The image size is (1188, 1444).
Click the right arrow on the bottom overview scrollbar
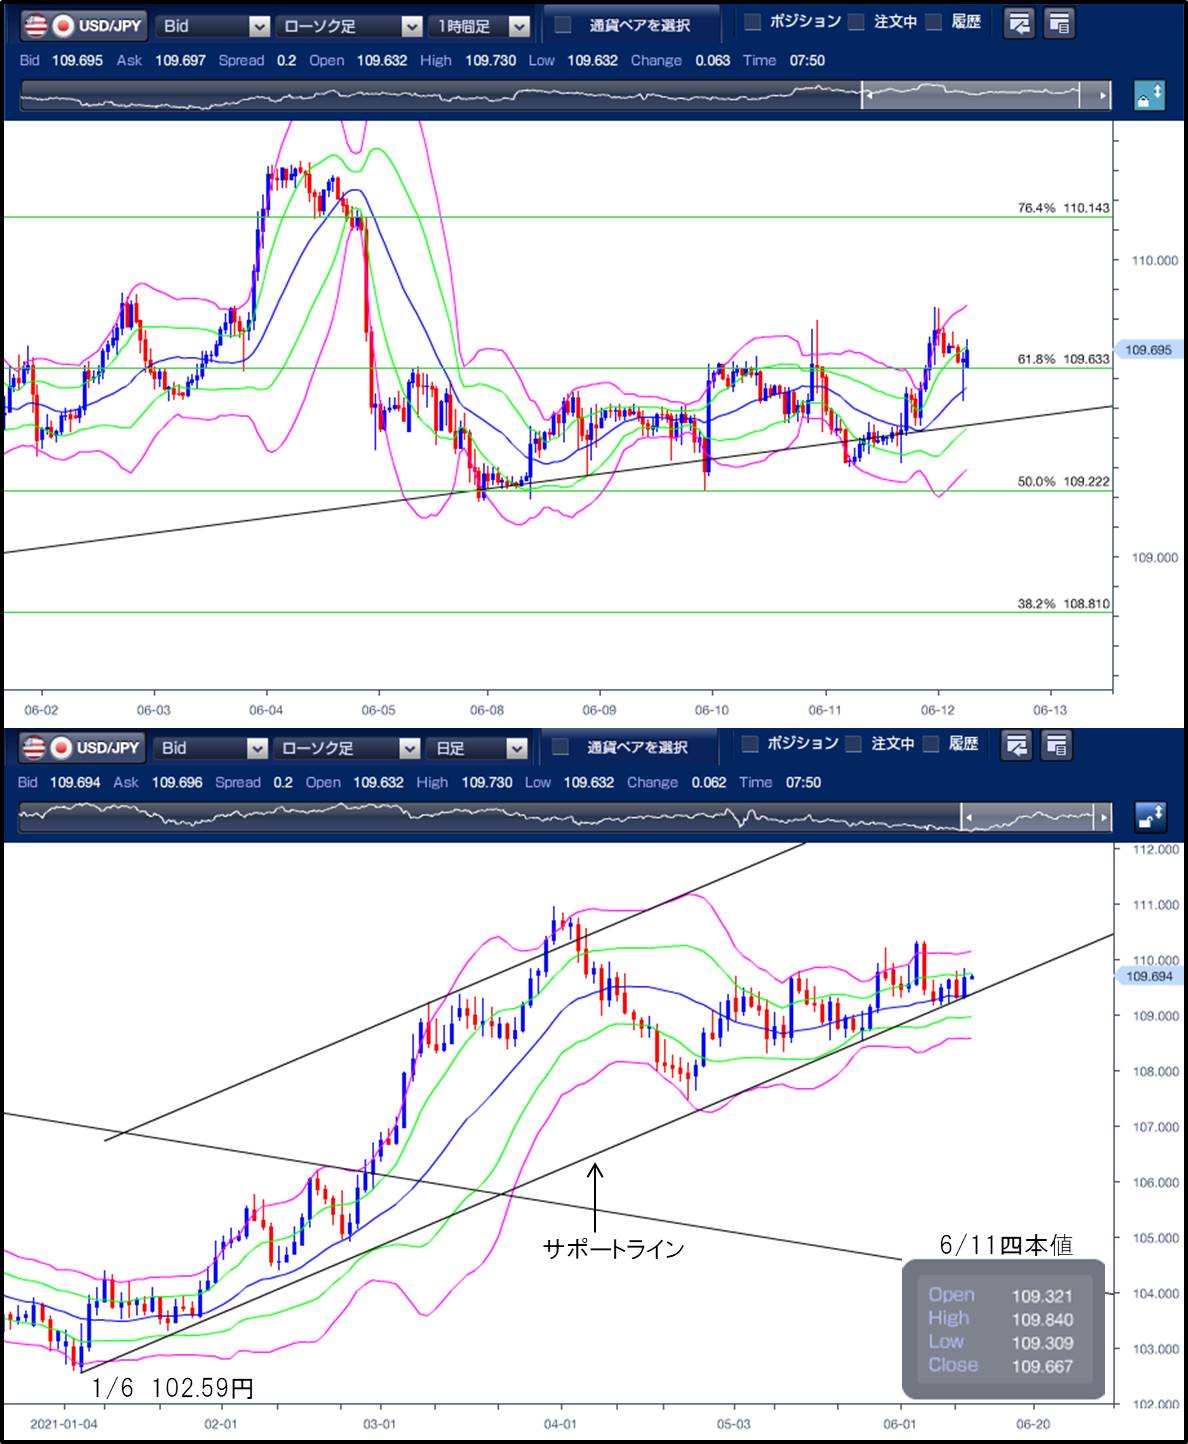(x=1103, y=817)
